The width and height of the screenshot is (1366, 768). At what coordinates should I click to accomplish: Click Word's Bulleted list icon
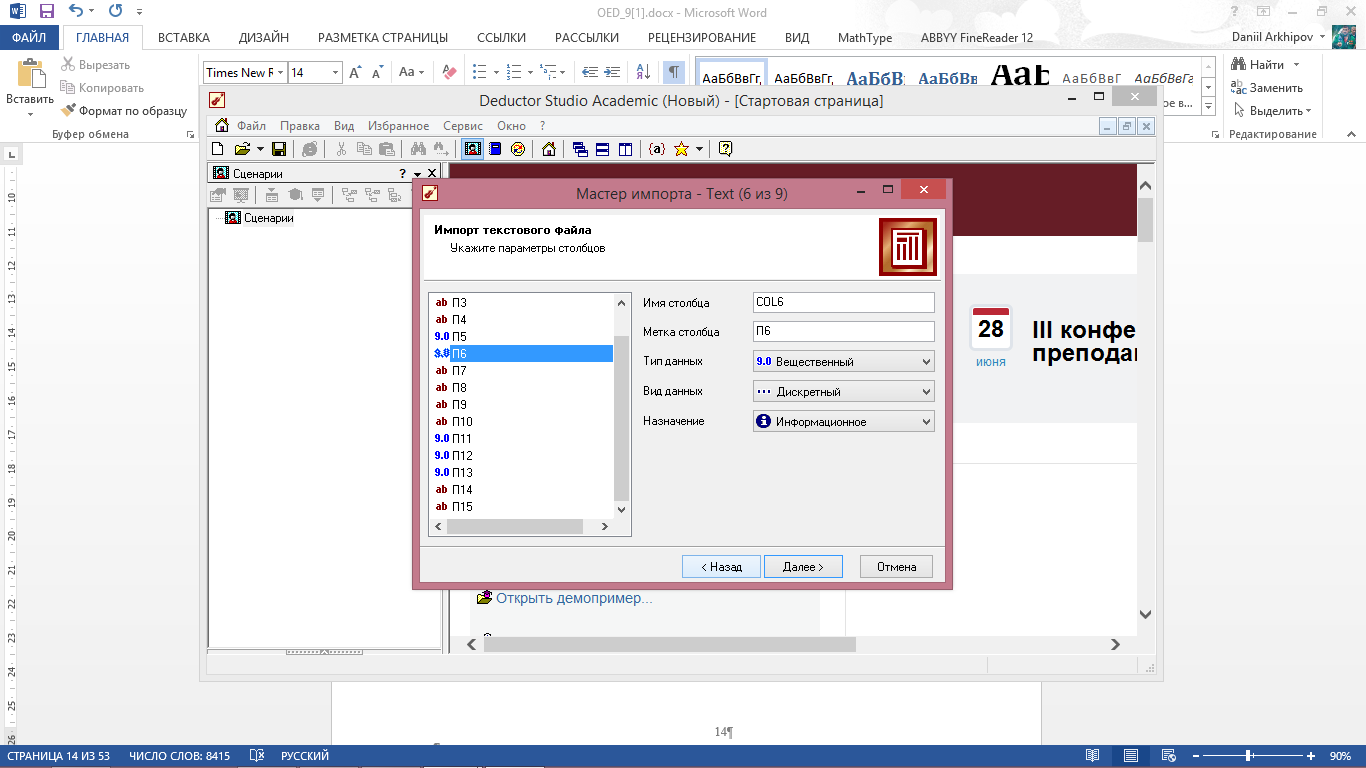(479, 72)
